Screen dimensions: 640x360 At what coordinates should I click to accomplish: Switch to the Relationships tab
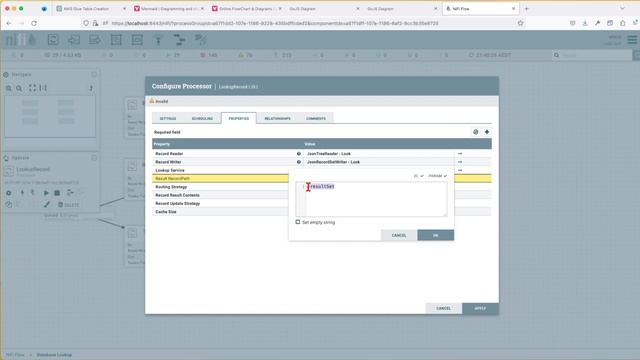(x=278, y=118)
